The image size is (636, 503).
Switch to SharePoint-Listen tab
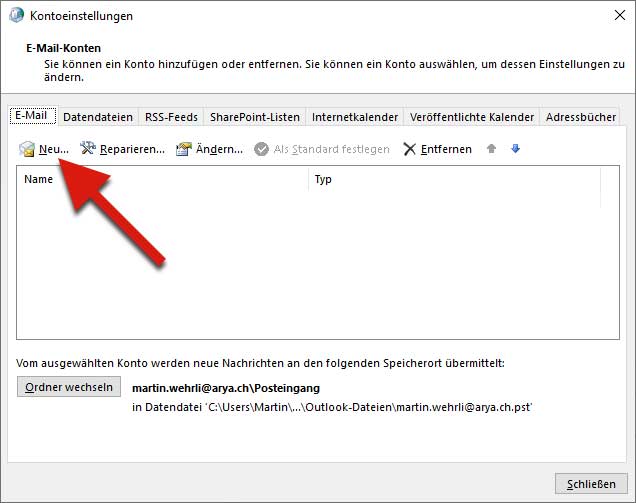point(254,117)
